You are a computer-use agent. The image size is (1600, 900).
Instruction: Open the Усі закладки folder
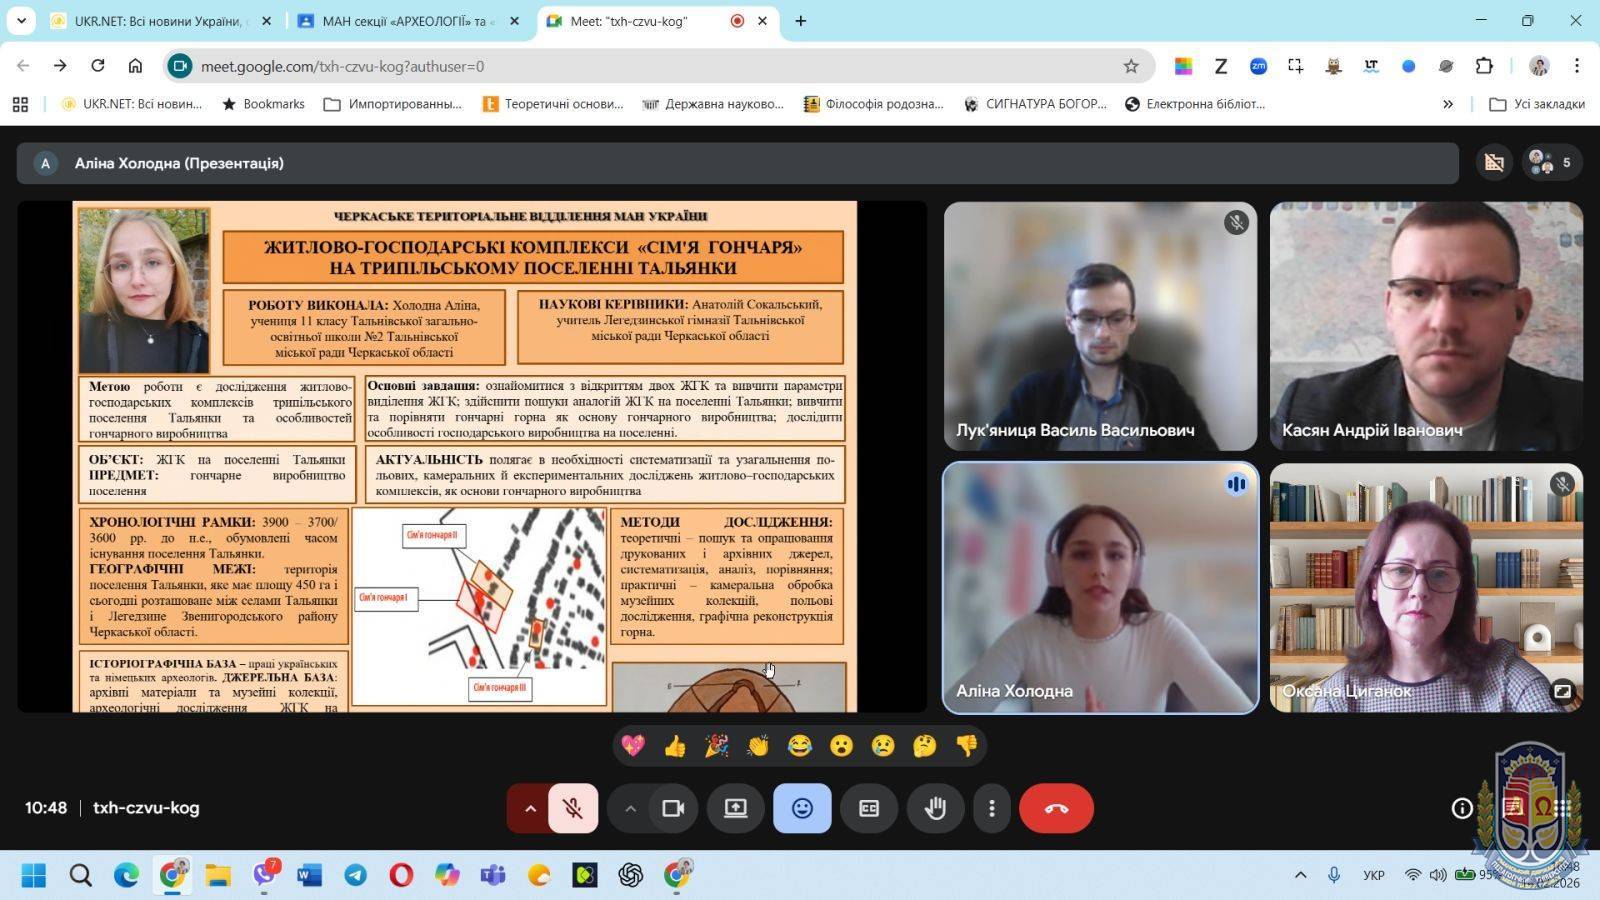click(1537, 104)
